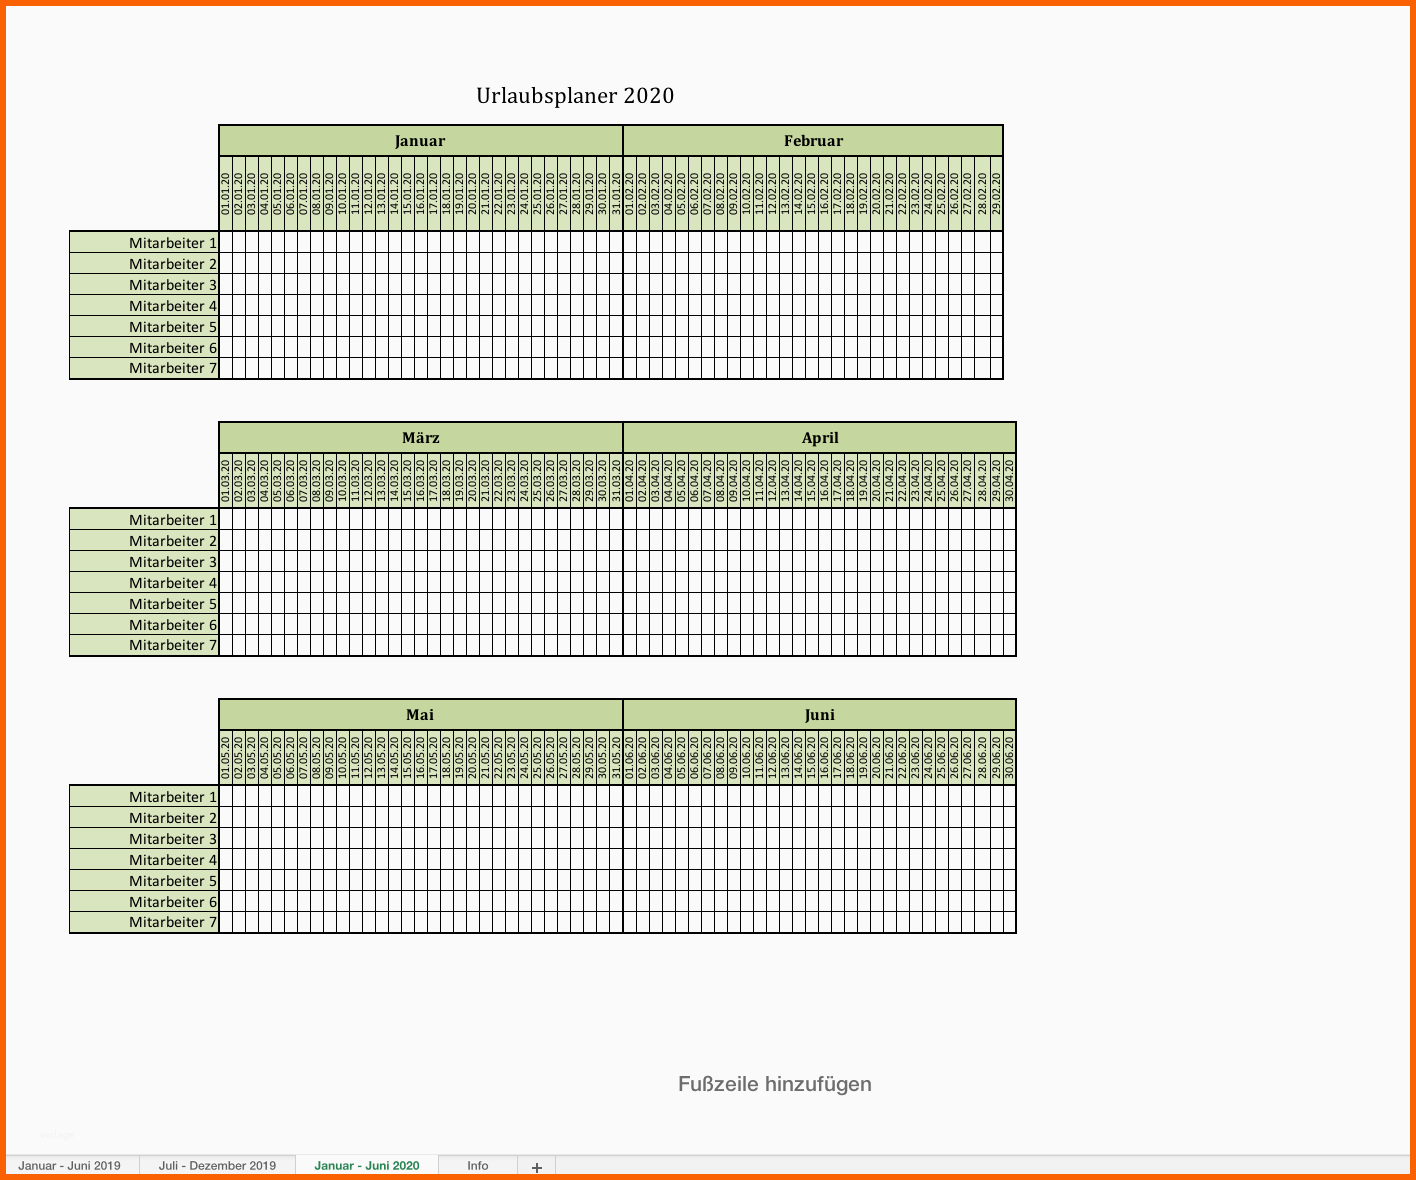The width and height of the screenshot is (1416, 1180).
Task: Switch to the Januar - Juni 2019 sheet tab
Action: click(x=70, y=1166)
